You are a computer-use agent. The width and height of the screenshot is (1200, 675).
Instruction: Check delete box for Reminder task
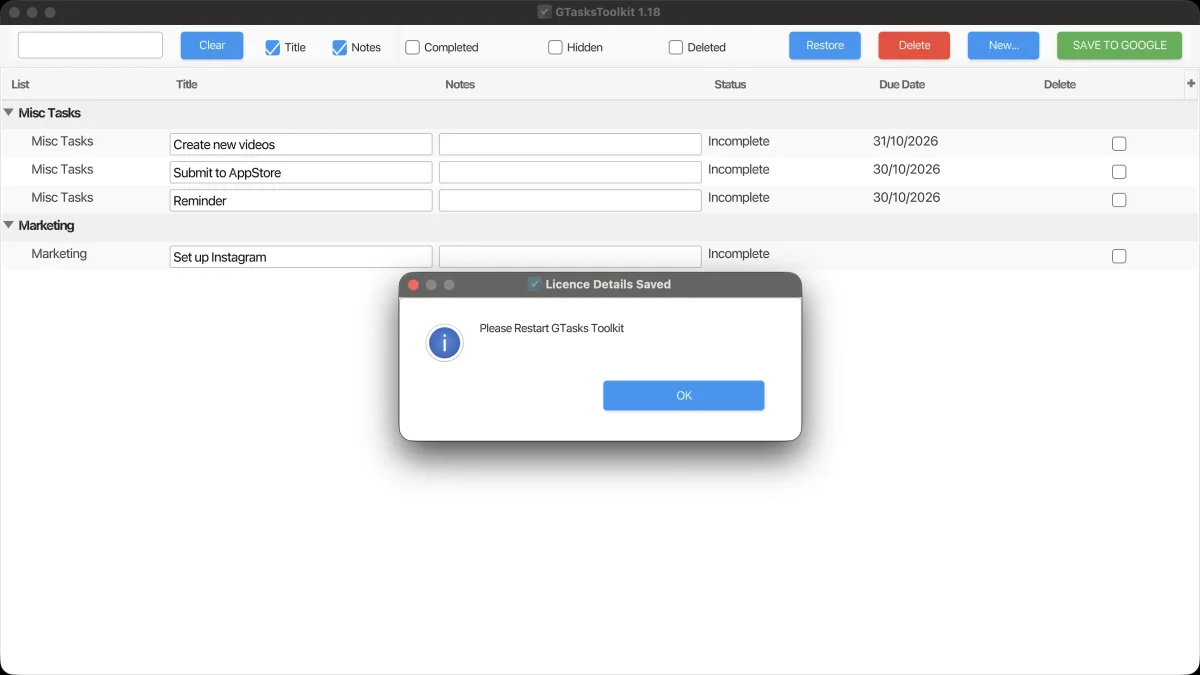(x=1119, y=200)
